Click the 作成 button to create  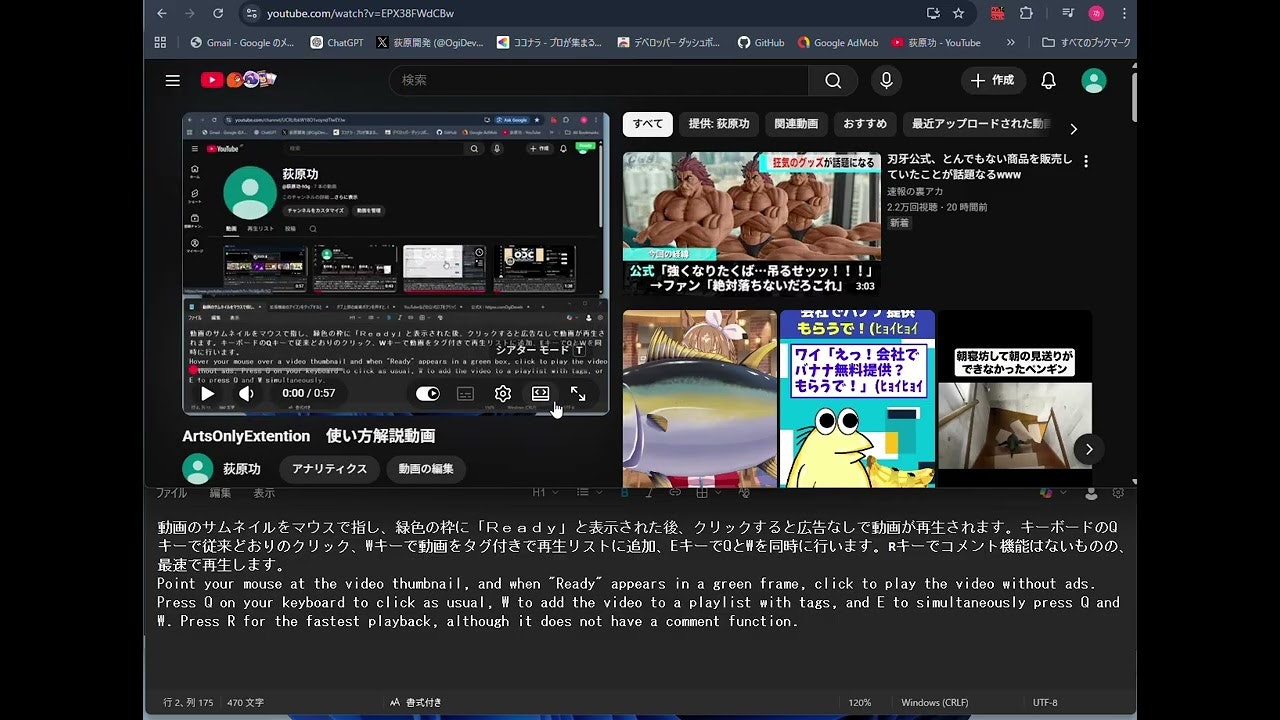pyautogui.click(x=992, y=80)
